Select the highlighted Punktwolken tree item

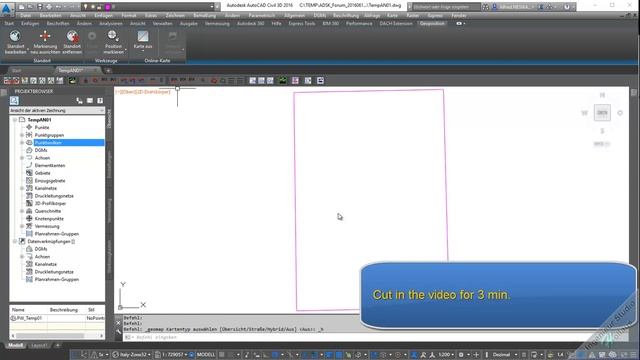[69, 142]
